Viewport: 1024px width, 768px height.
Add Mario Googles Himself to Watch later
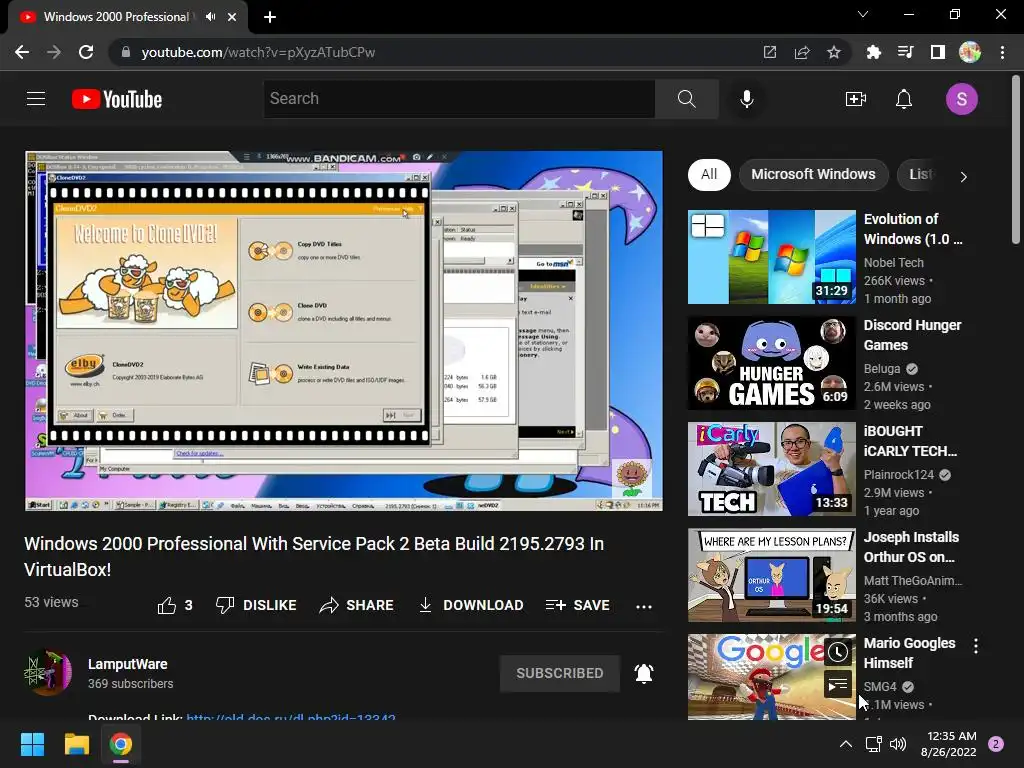point(838,652)
